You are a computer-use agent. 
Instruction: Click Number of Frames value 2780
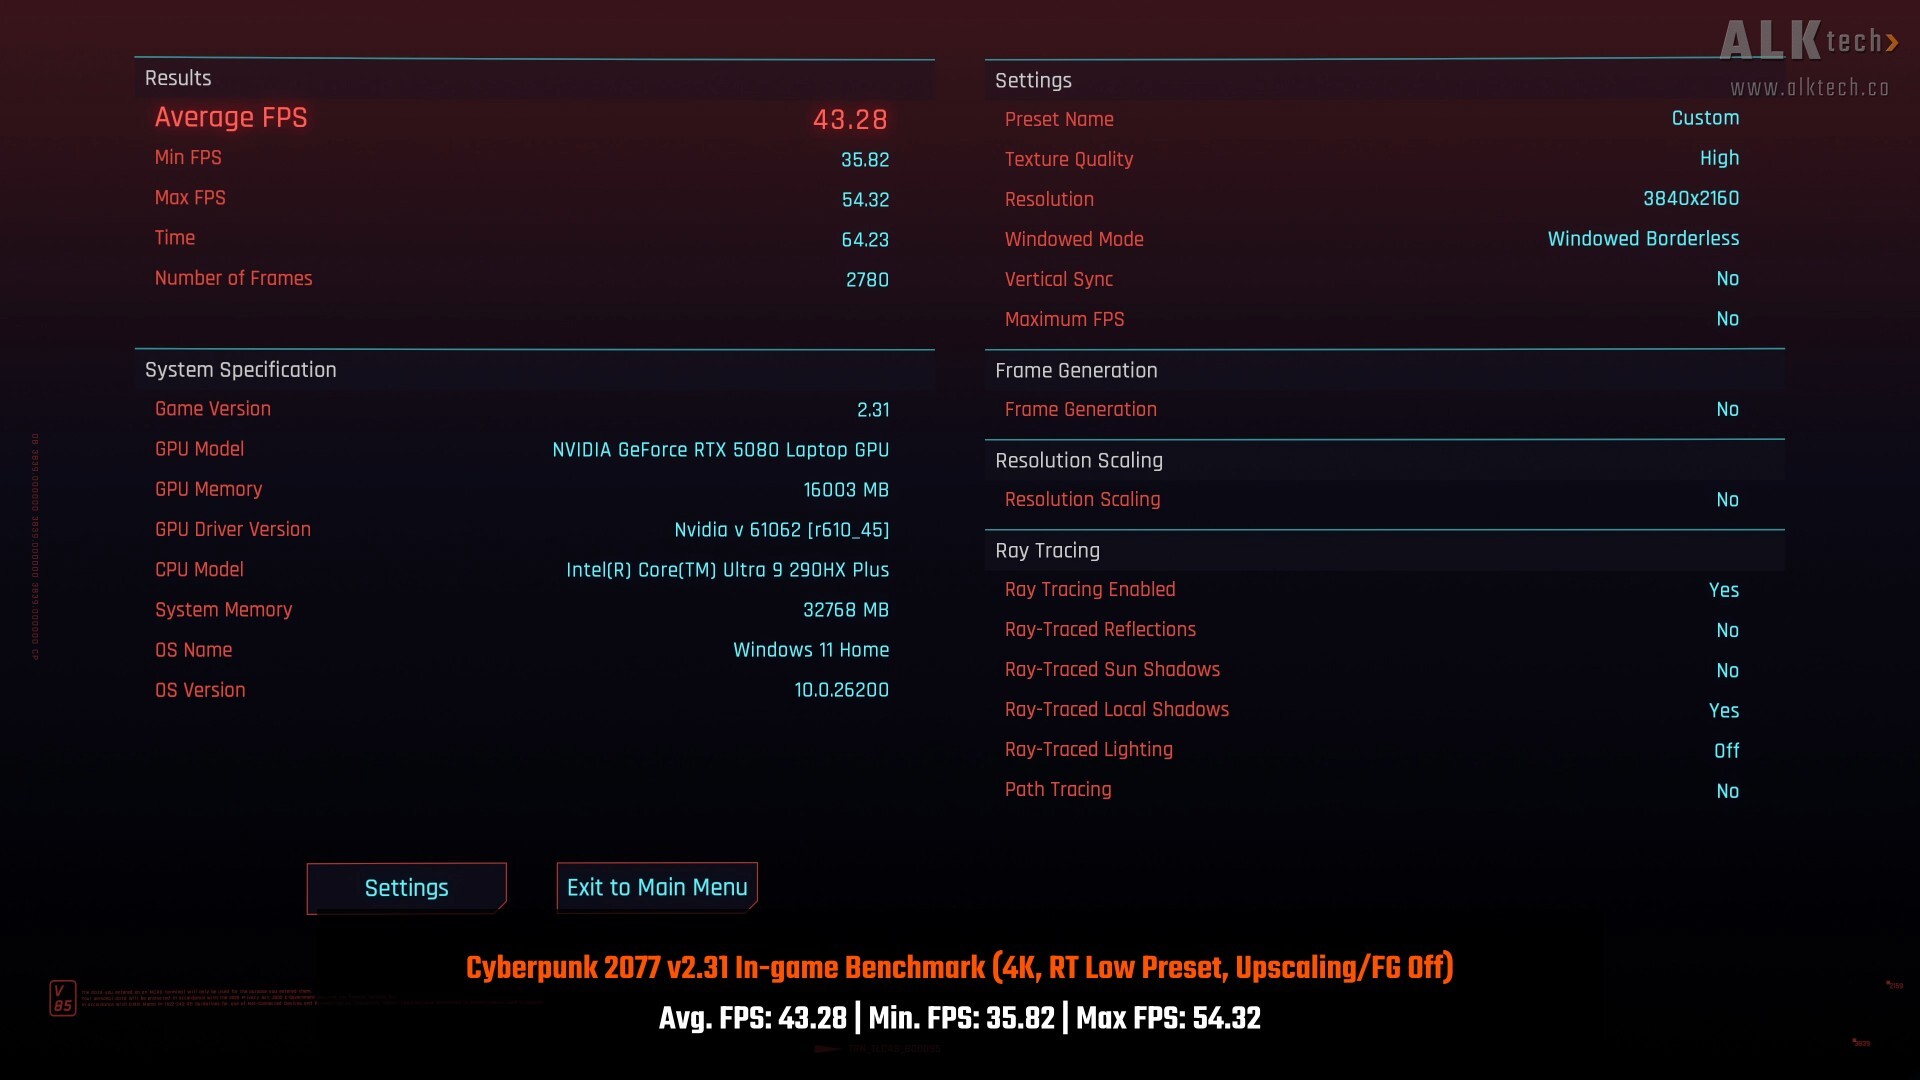point(867,280)
